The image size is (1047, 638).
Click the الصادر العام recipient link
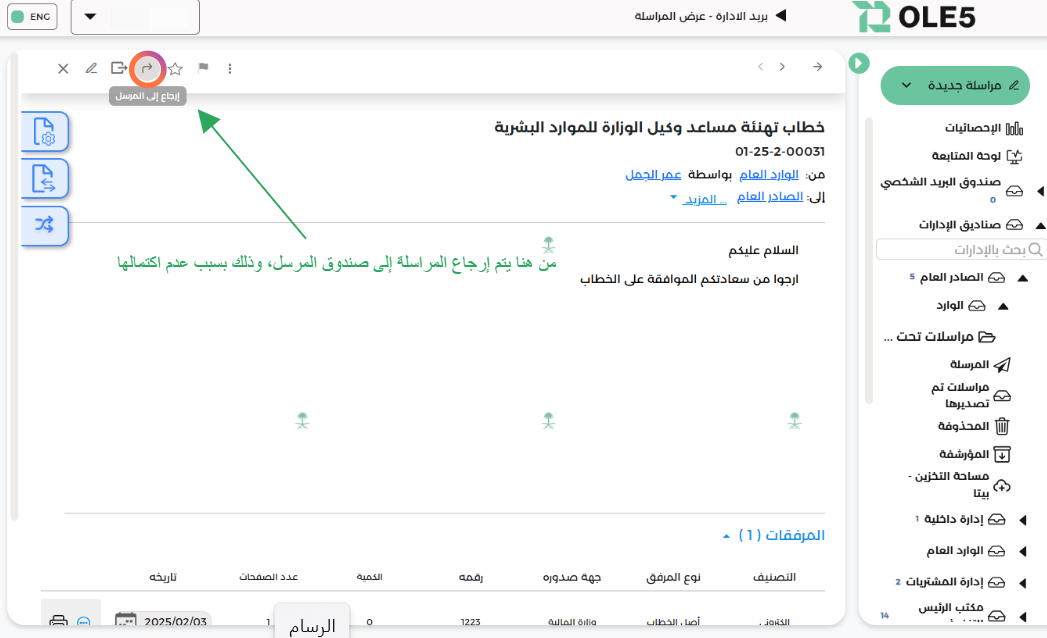(x=769, y=196)
